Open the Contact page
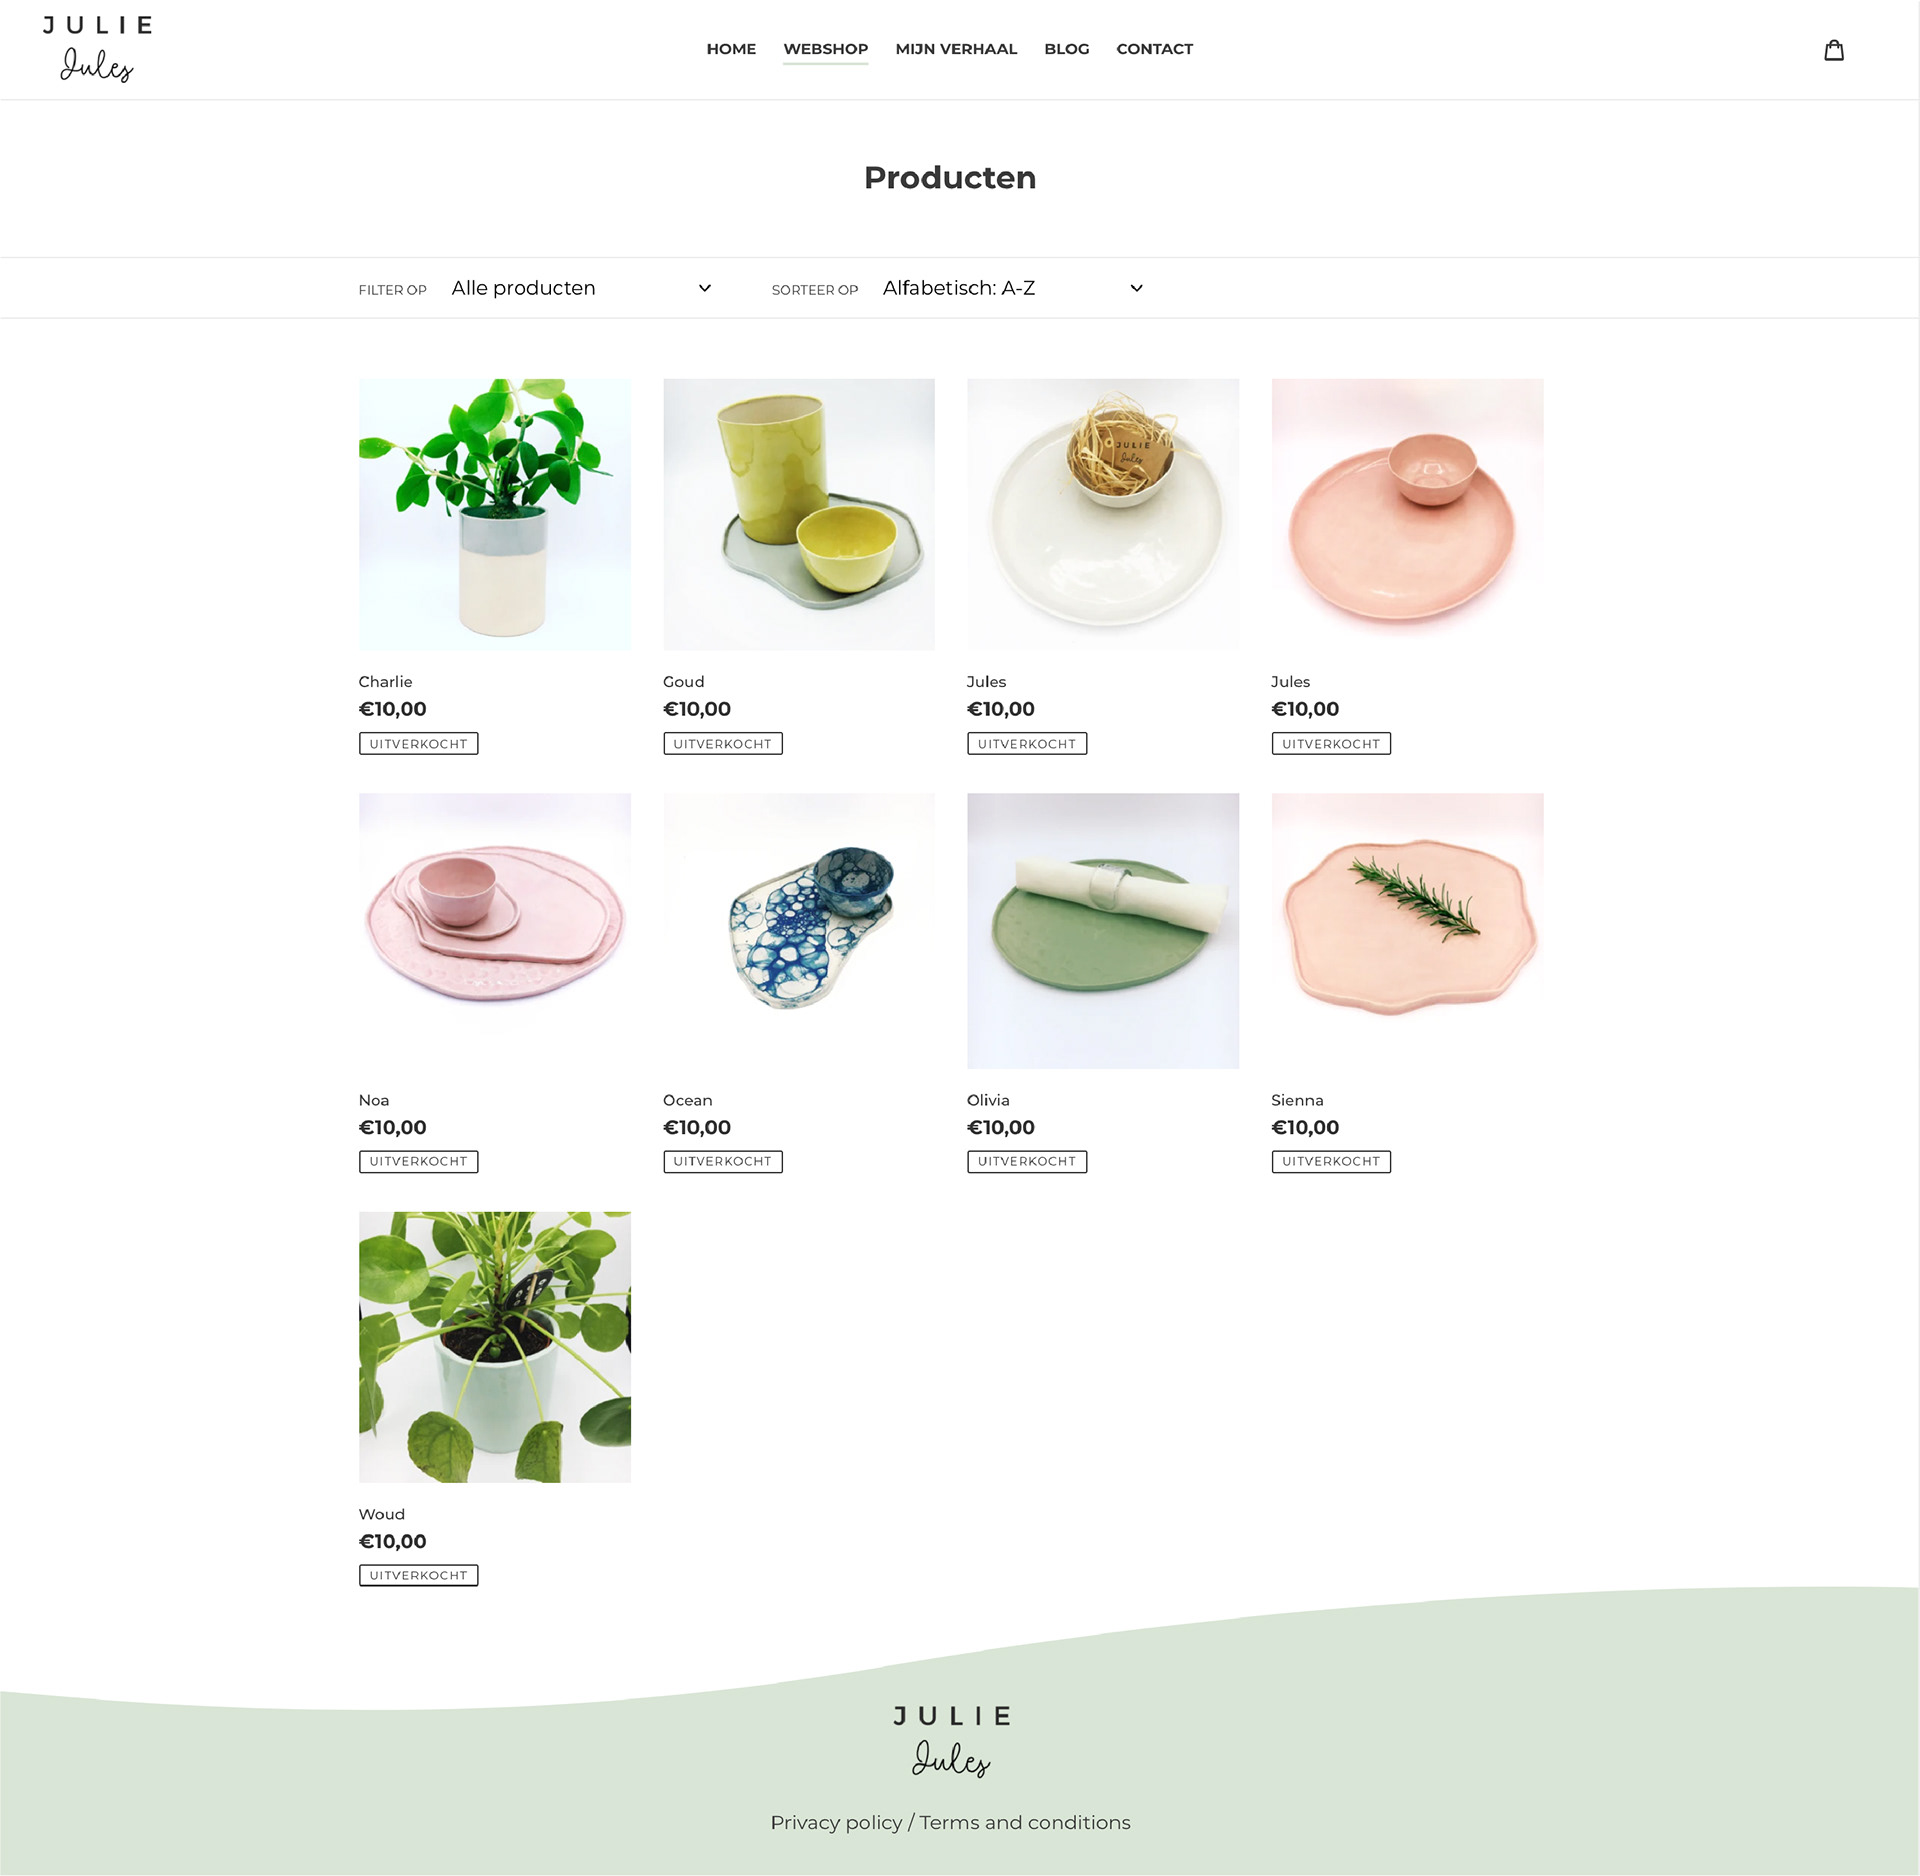Screen dimensions: 1920x1876 [1154, 49]
